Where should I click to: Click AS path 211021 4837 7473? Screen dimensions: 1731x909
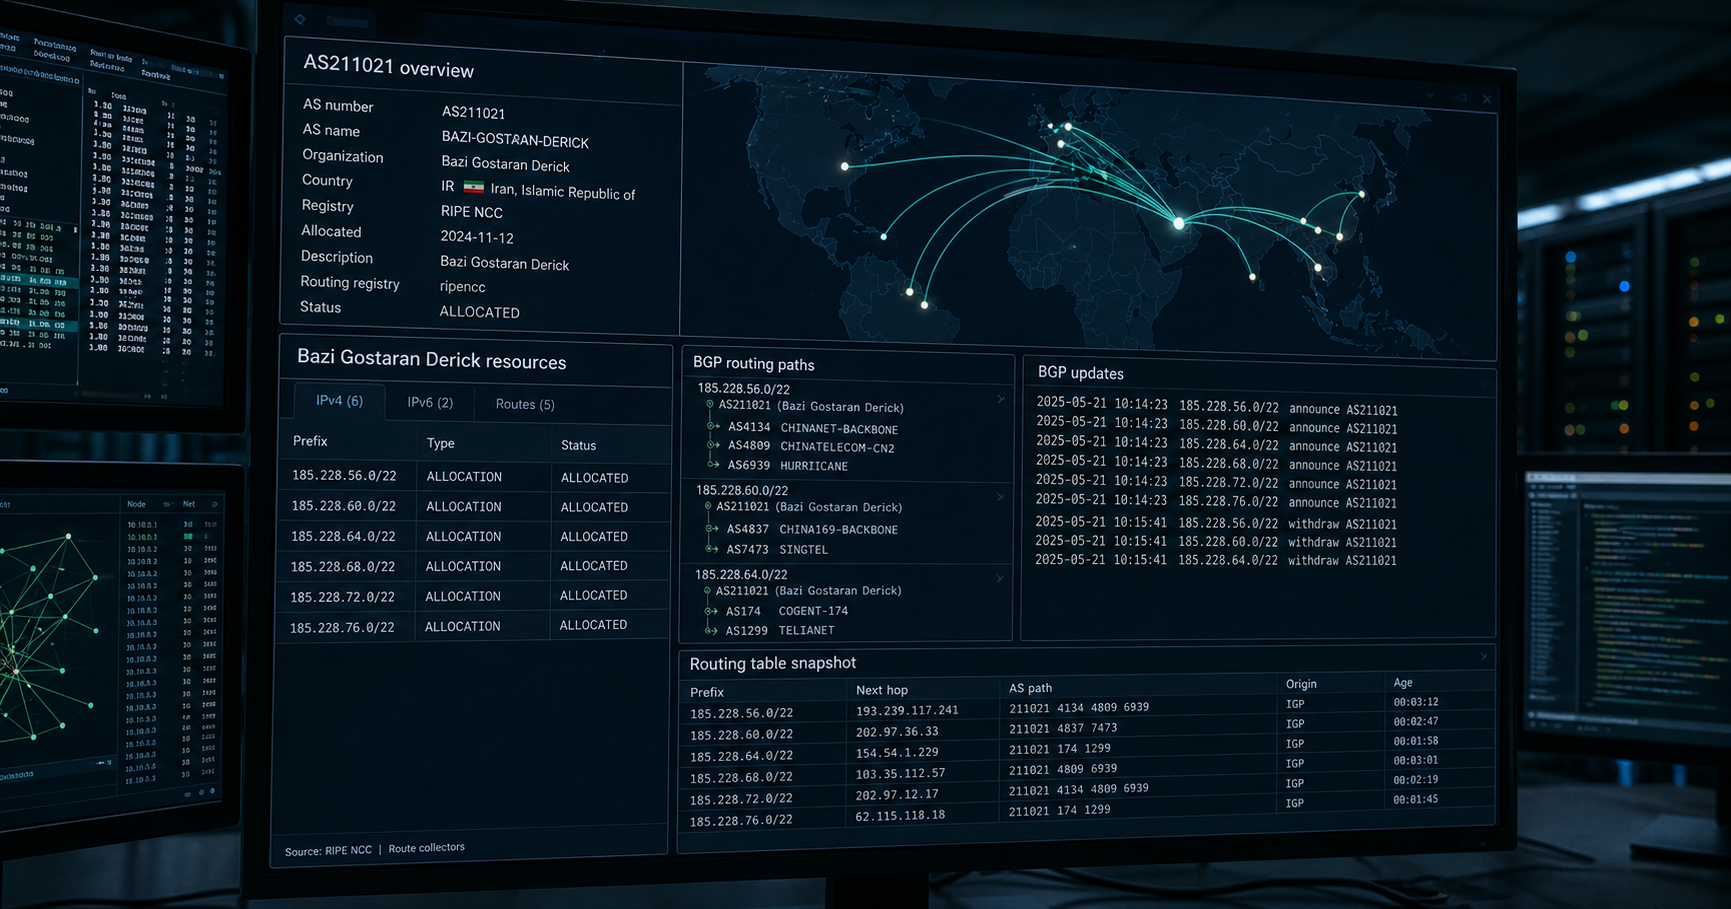pyautogui.click(x=1063, y=729)
